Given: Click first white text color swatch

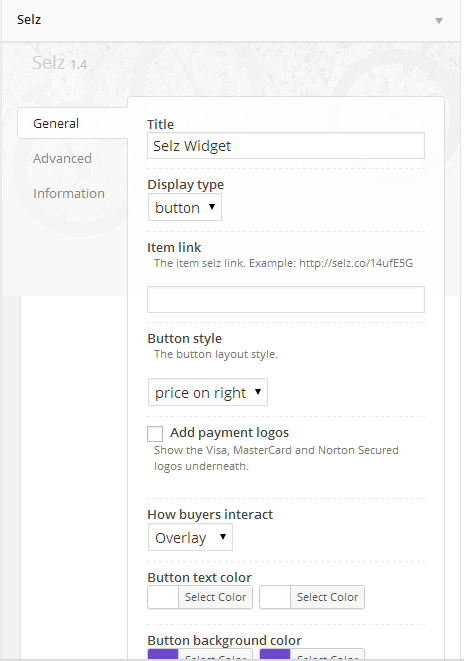Looking at the screenshot, I should click(163, 597).
